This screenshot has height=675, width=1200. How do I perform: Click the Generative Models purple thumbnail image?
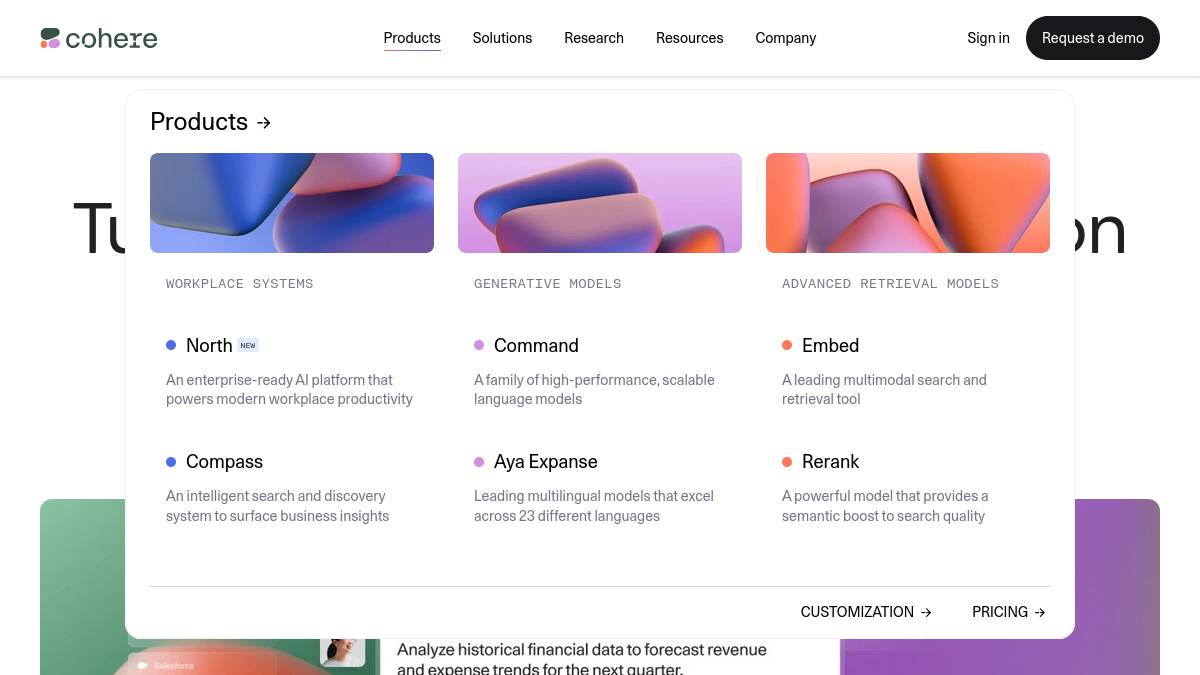click(600, 203)
